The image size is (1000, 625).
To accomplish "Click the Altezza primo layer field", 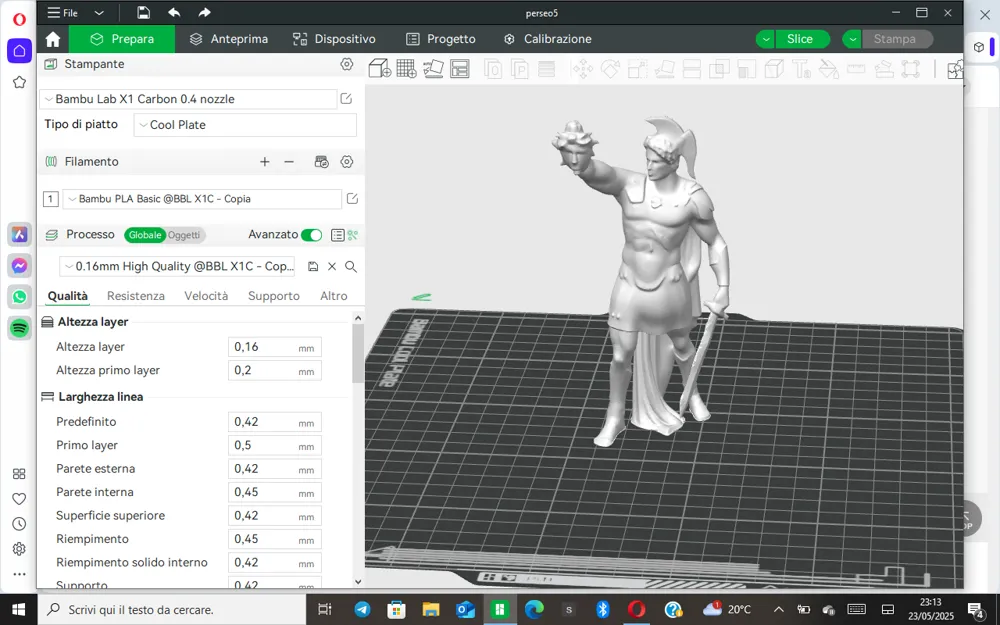I will pos(275,371).
